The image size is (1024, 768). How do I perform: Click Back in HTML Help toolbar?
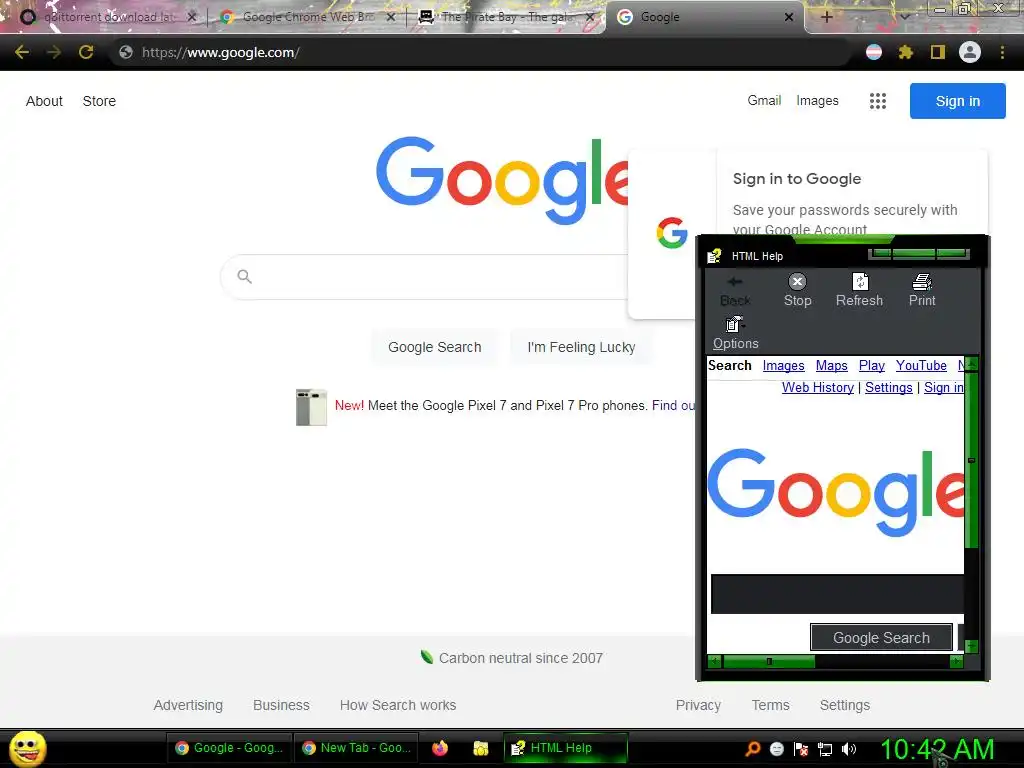tap(735, 290)
